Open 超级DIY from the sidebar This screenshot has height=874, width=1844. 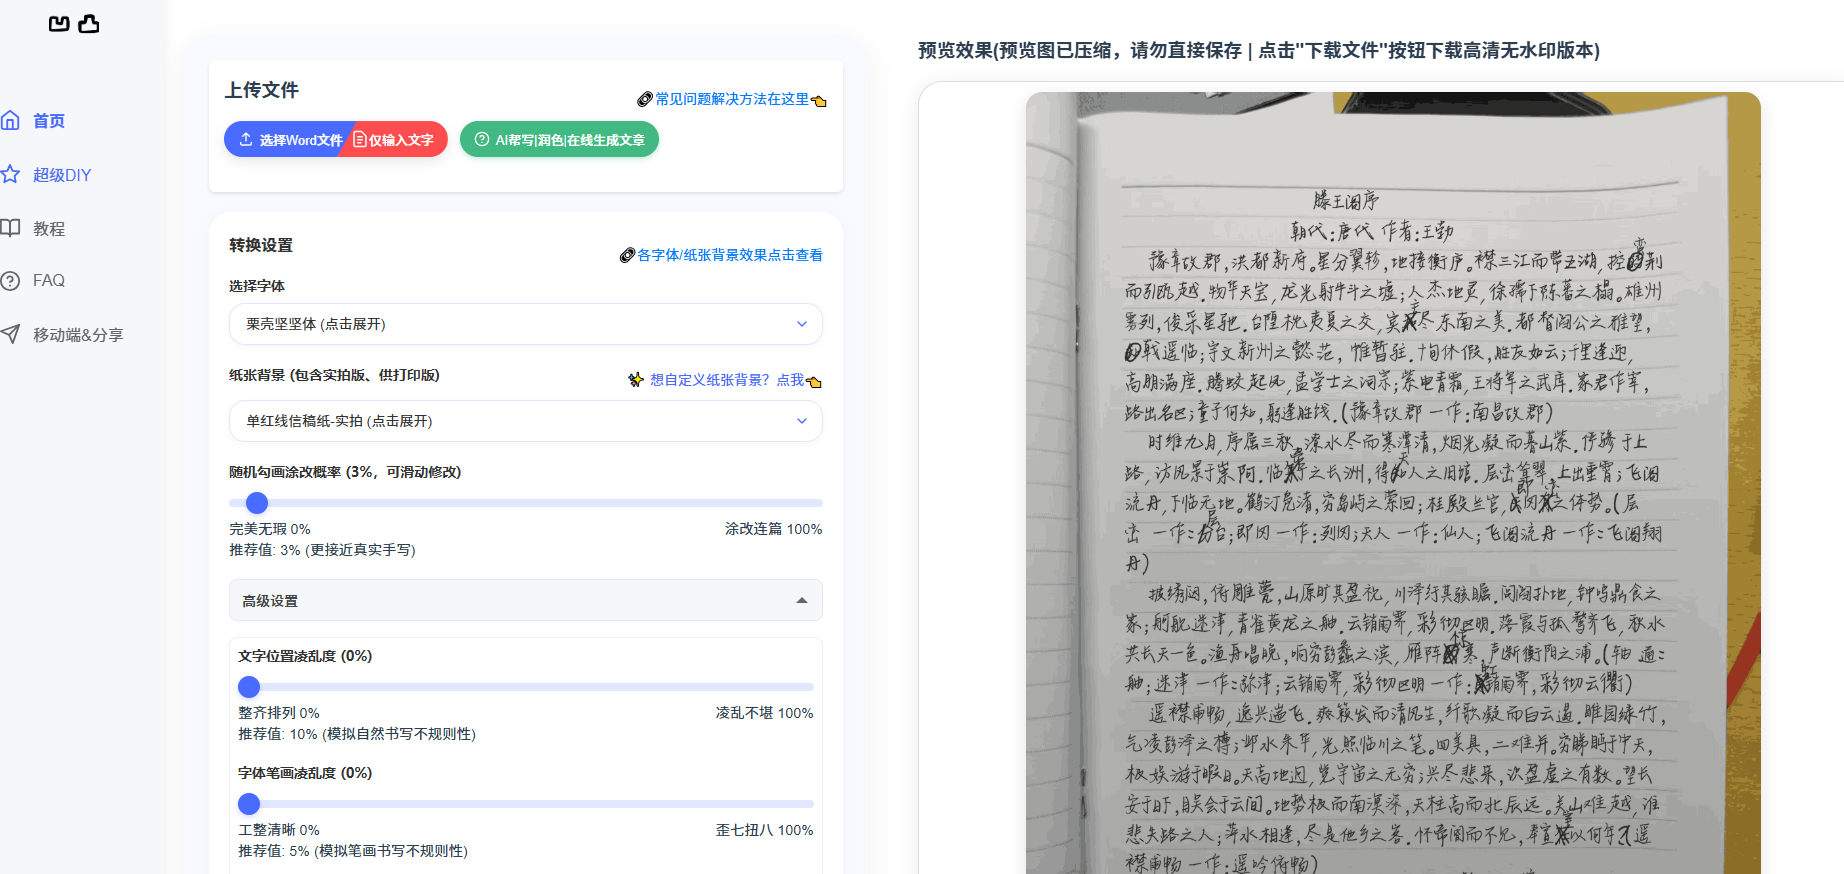pos(62,175)
